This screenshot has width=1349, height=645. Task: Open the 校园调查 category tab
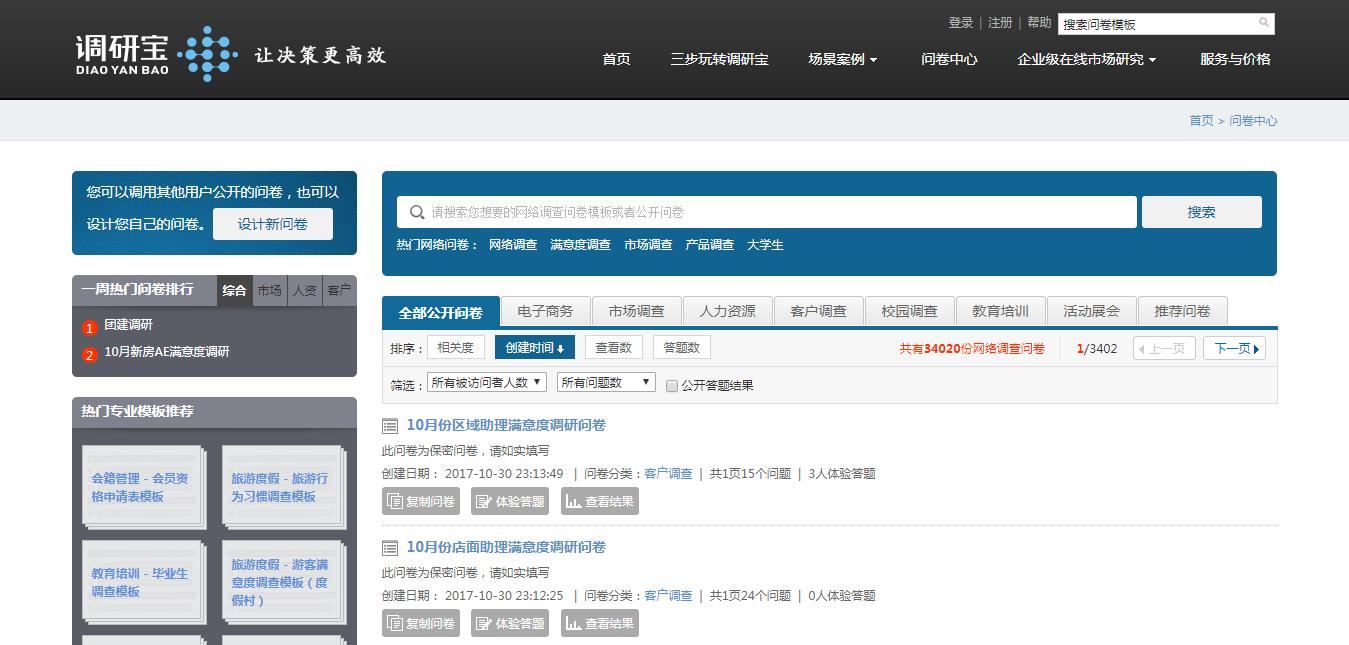pos(909,310)
